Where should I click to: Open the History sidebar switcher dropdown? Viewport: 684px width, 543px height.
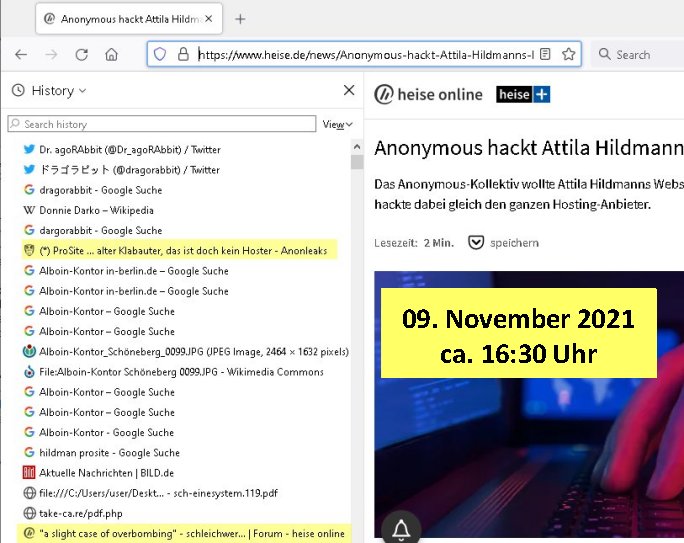[x=59, y=91]
